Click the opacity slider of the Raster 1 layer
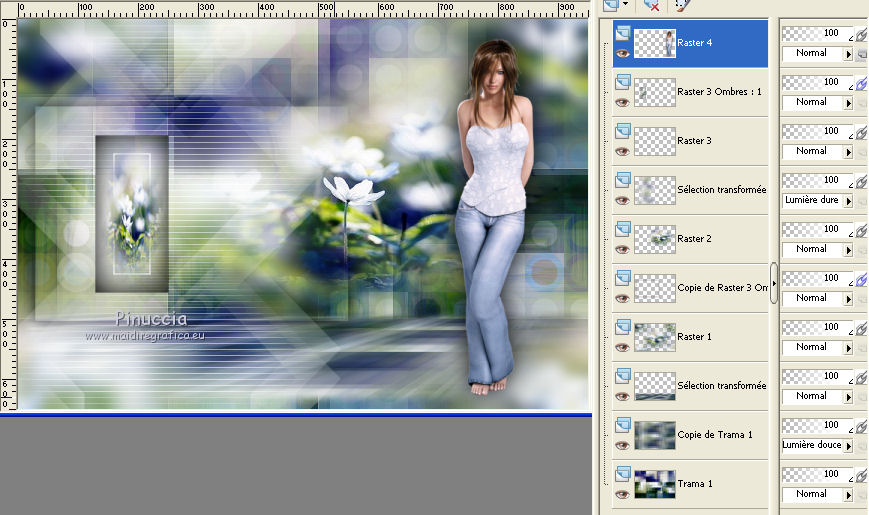This screenshot has height=515, width=869. 817,327
